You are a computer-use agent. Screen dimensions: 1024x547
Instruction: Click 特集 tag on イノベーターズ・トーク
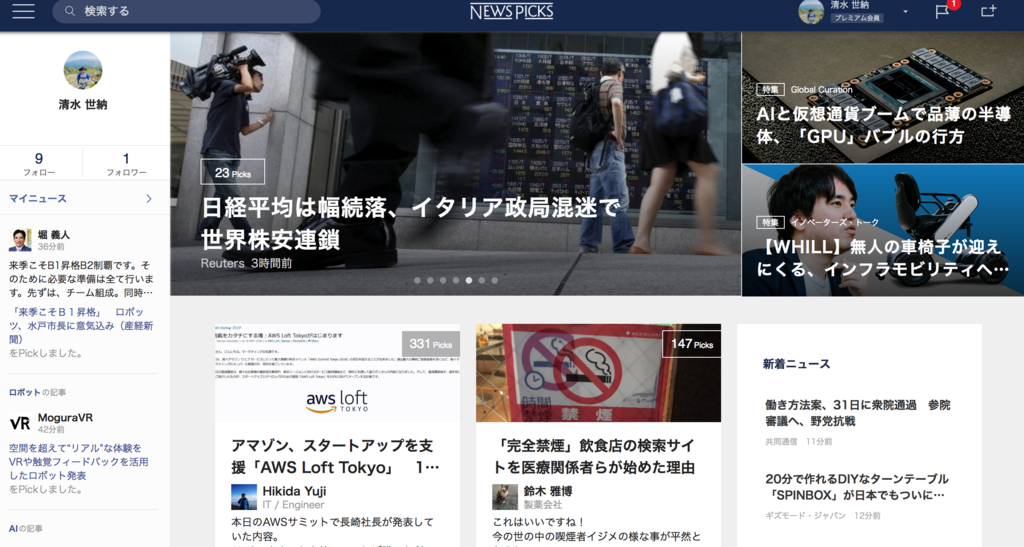[x=770, y=223]
